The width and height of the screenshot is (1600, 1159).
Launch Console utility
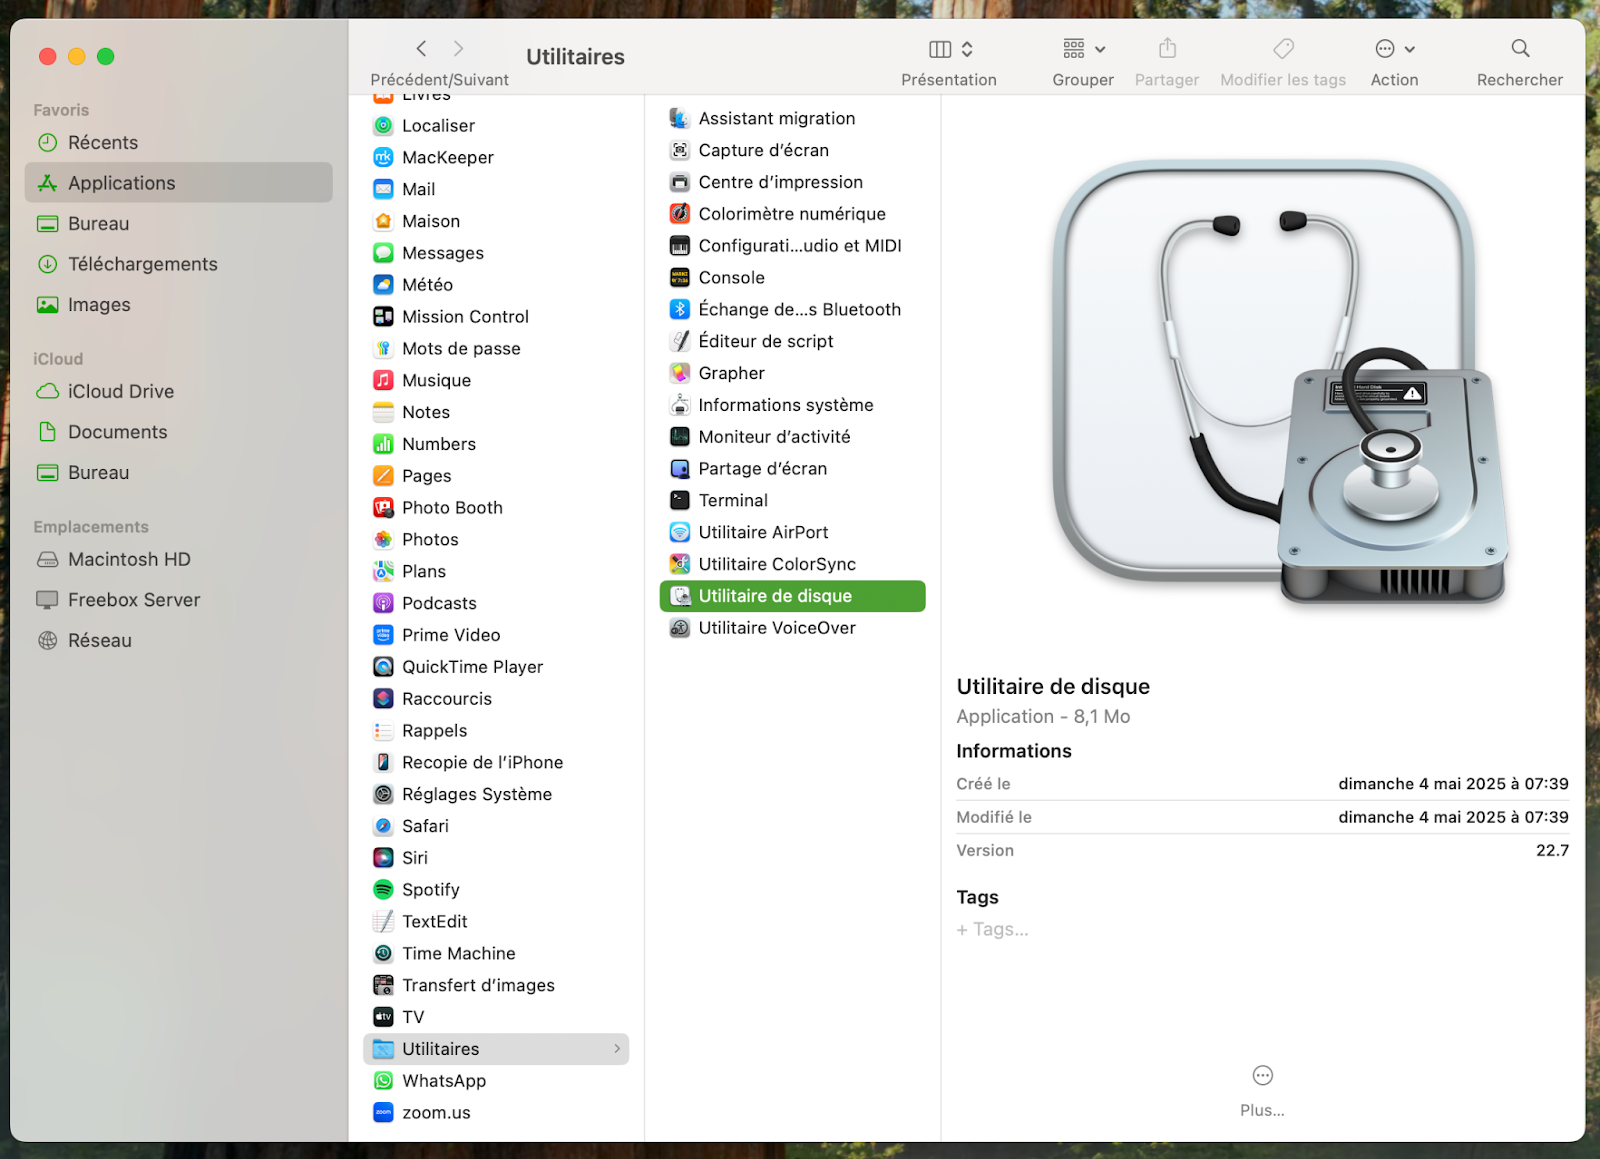click(x=730, y=277)
